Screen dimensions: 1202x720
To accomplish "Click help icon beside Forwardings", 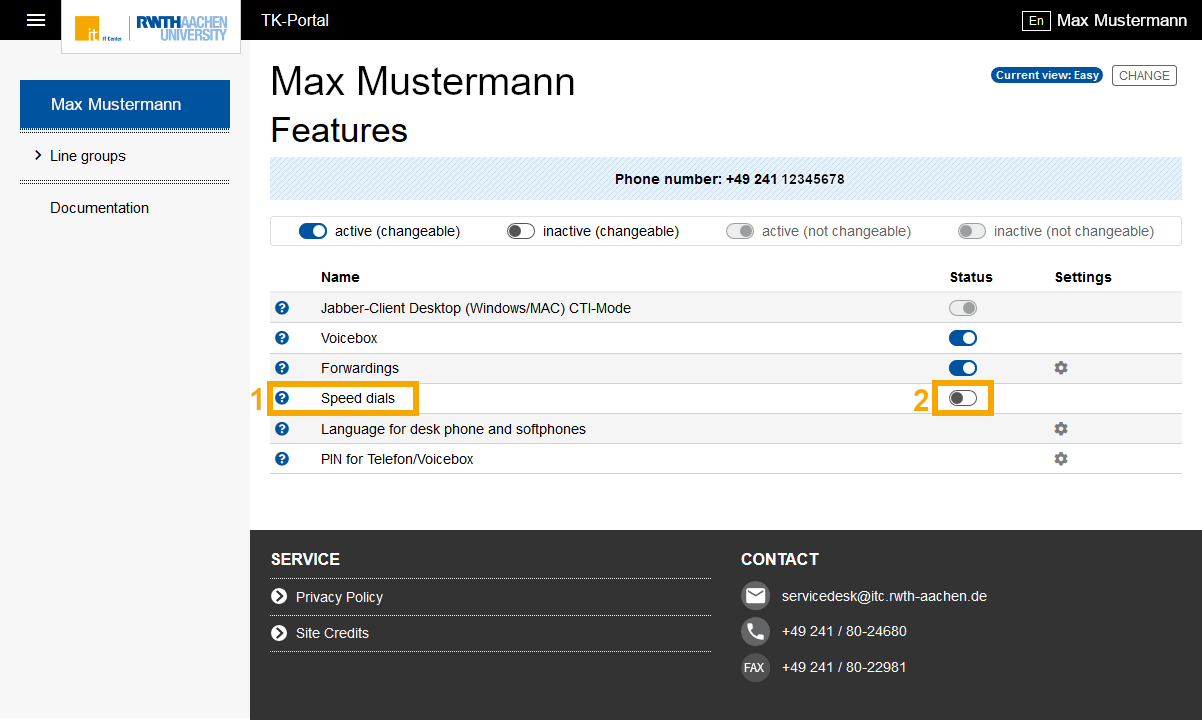I will coord(282,368).
